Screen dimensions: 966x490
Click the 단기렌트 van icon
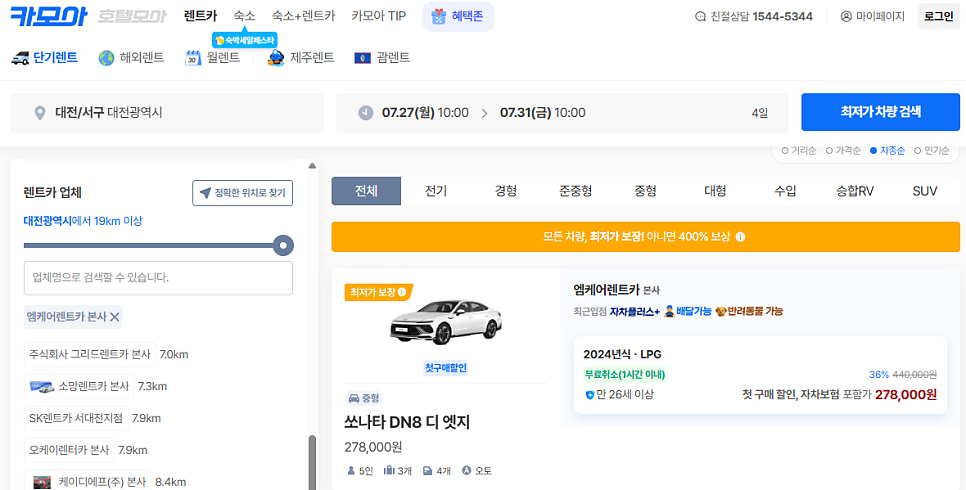[x=20, y=59]
